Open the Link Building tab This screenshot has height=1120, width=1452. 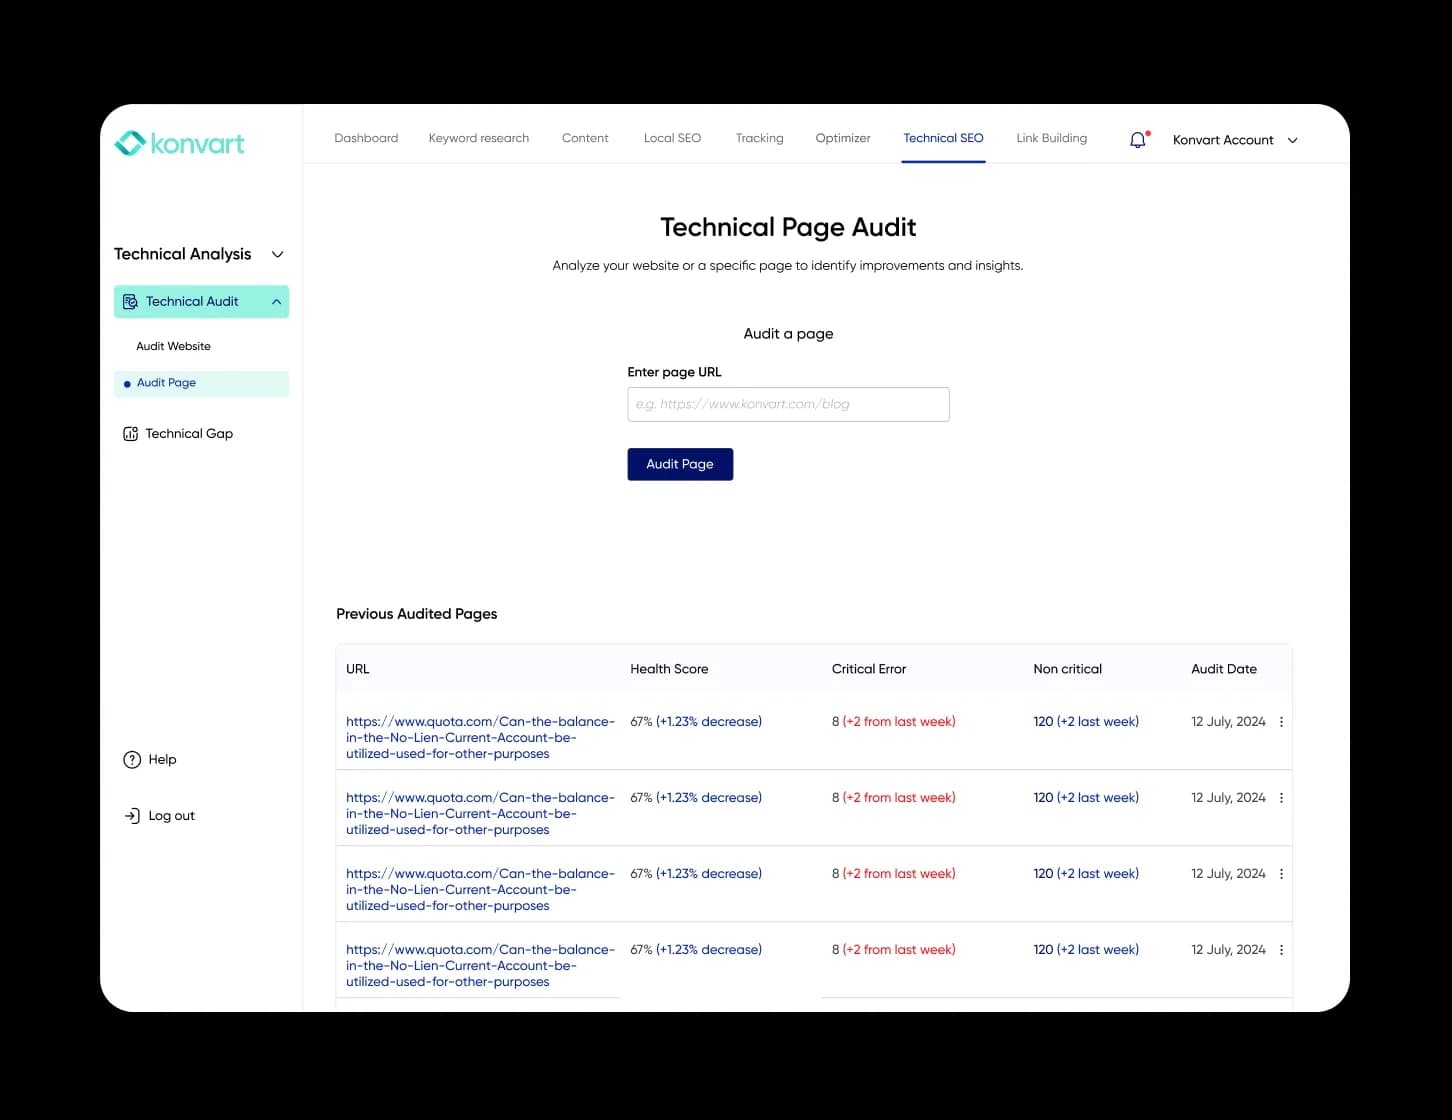click(1052, 139)
